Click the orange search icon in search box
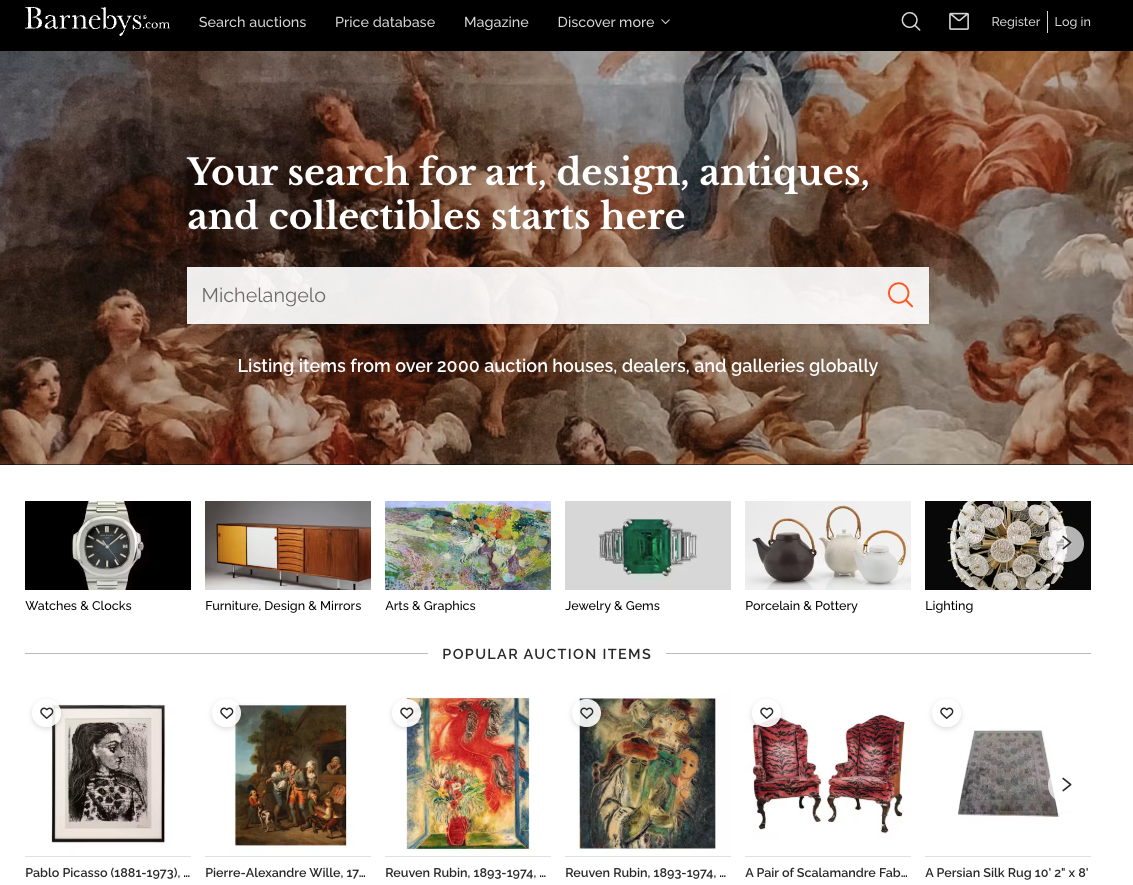This screenshot has width=1133, height=885. [x=900, y=295]
